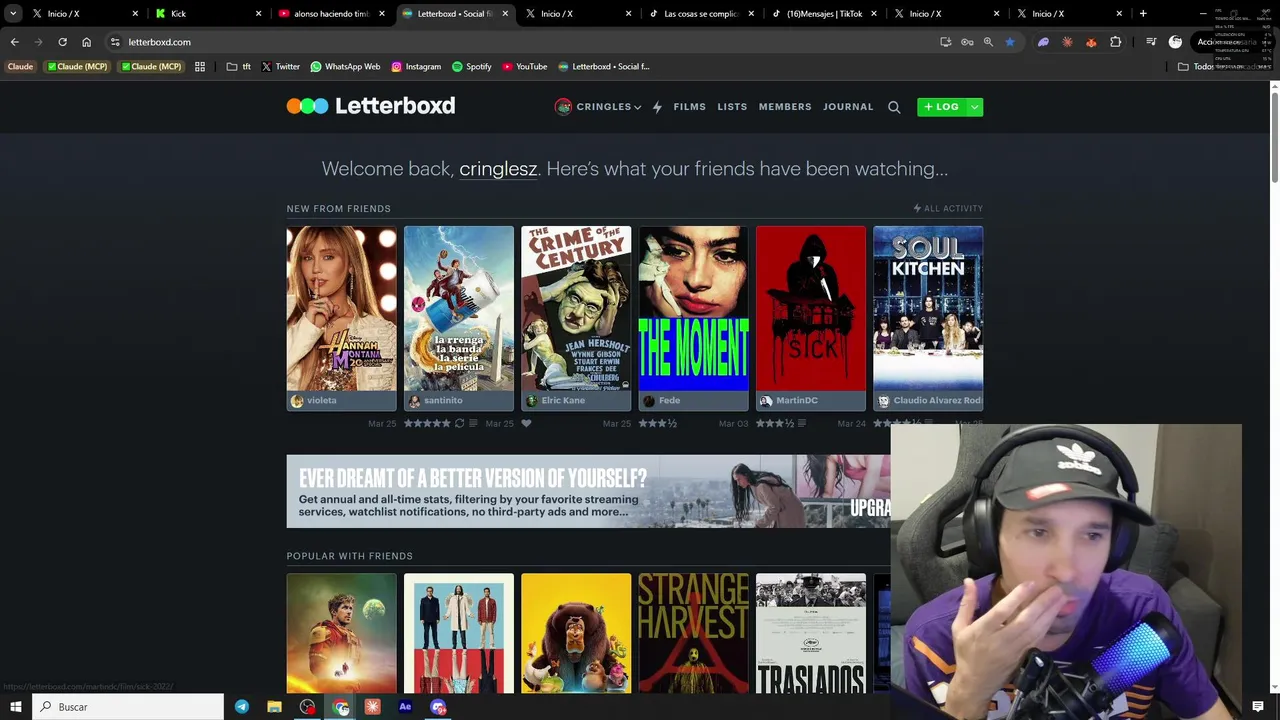Open the lightning bolt activity icon
The image size is (1280, 720).
(x=657, y=107)
